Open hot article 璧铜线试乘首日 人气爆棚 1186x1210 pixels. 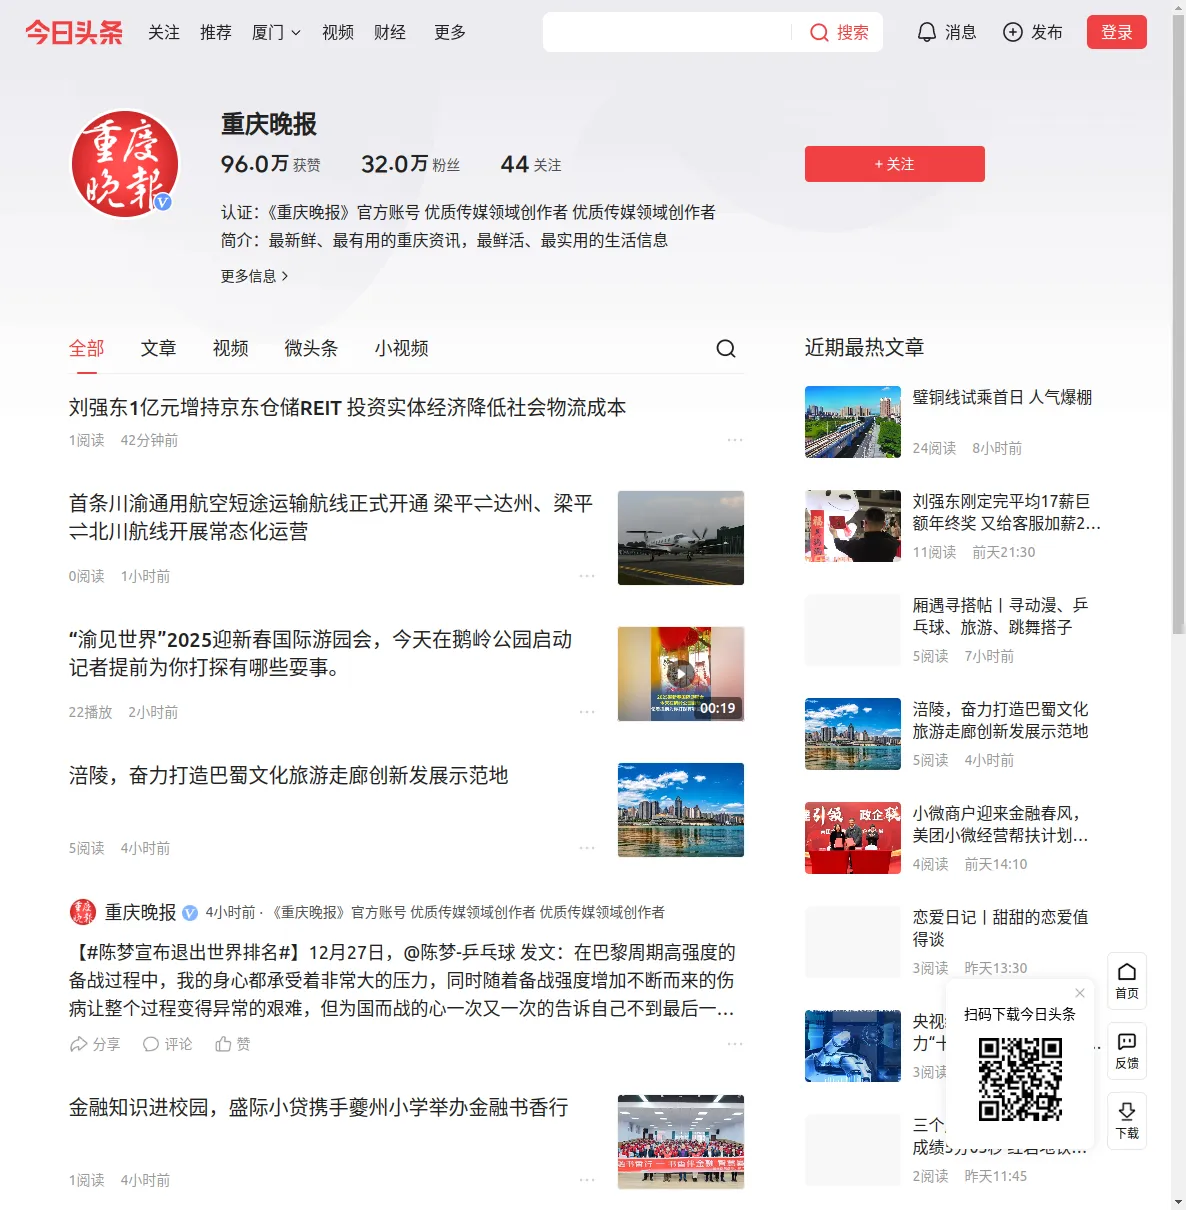tap(1003, 397)
